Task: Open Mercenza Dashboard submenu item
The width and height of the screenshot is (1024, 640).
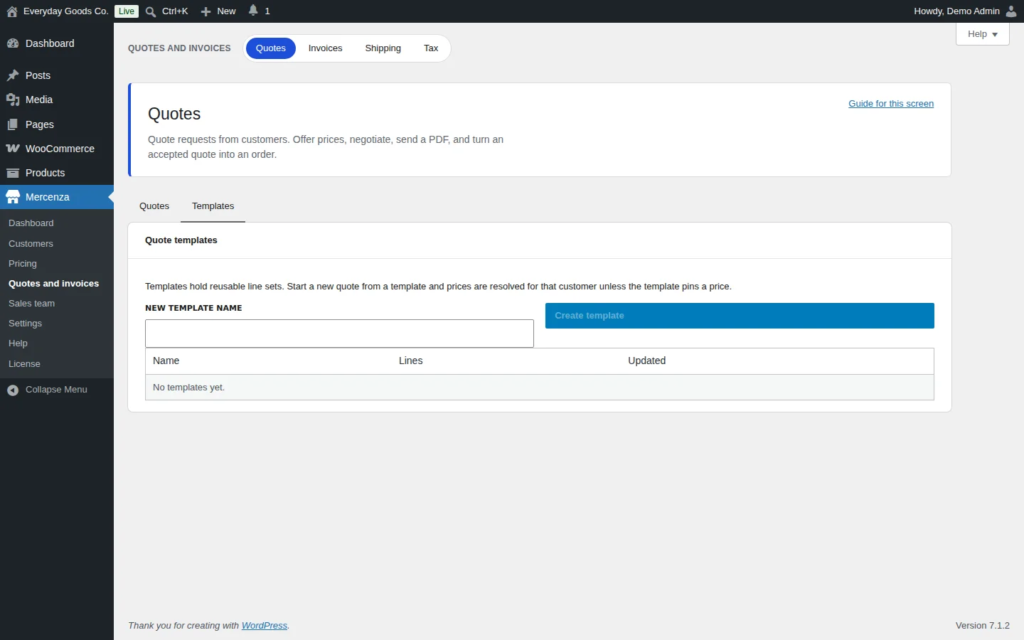Action: pyautogui.click(x=31, y=223)
